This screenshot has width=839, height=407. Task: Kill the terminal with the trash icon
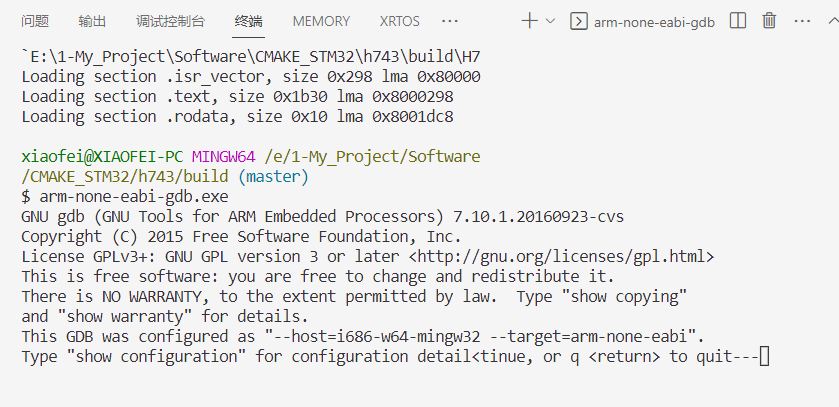click(769, 20)
